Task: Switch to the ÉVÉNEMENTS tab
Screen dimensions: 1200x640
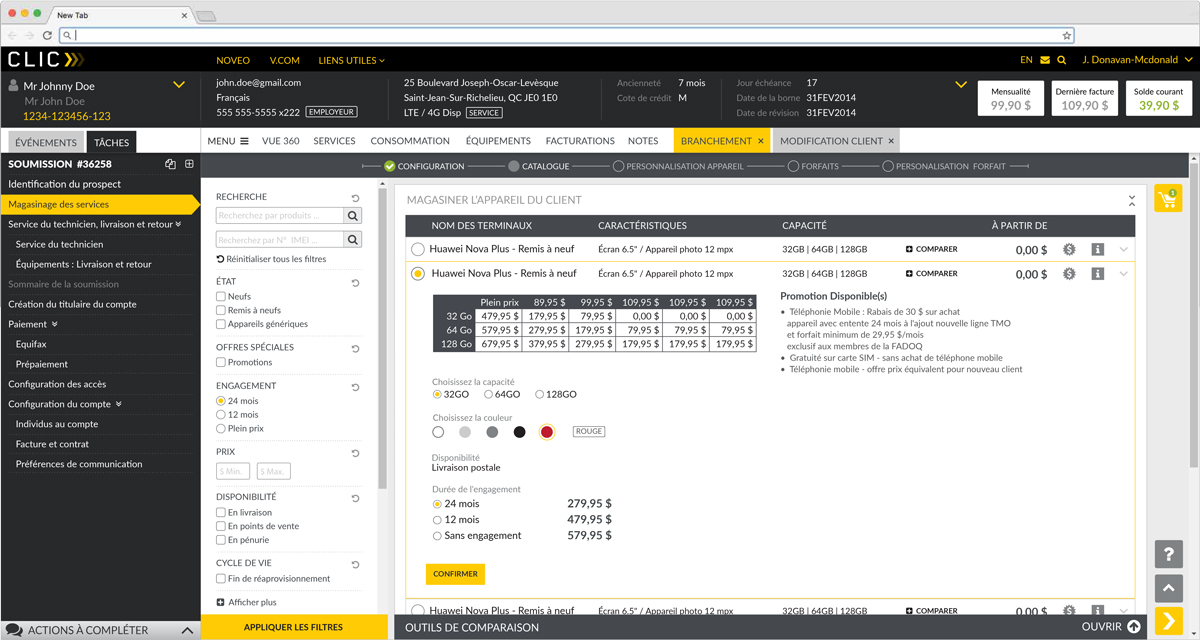Action: (x=46, y=143)
